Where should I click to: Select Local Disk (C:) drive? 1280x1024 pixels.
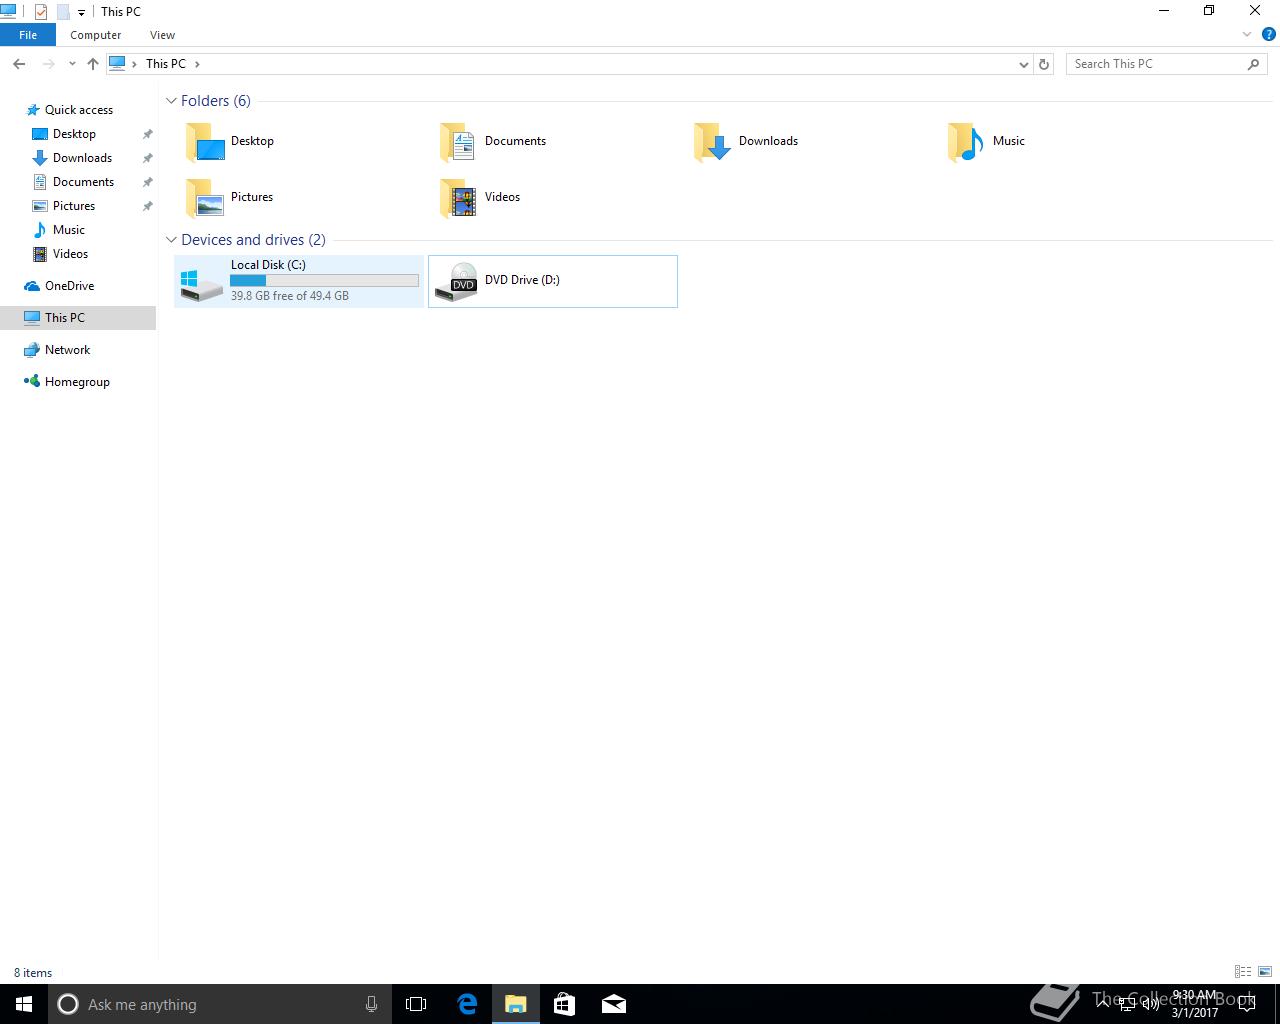pyautogui.click(x=299, y=281)
